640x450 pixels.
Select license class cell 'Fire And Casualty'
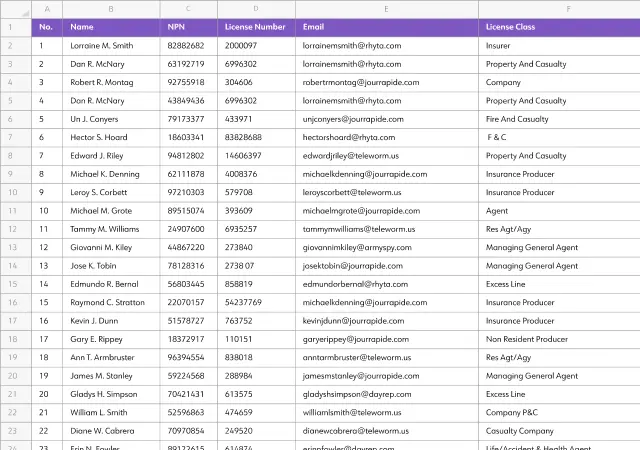[x=559, y=119]
